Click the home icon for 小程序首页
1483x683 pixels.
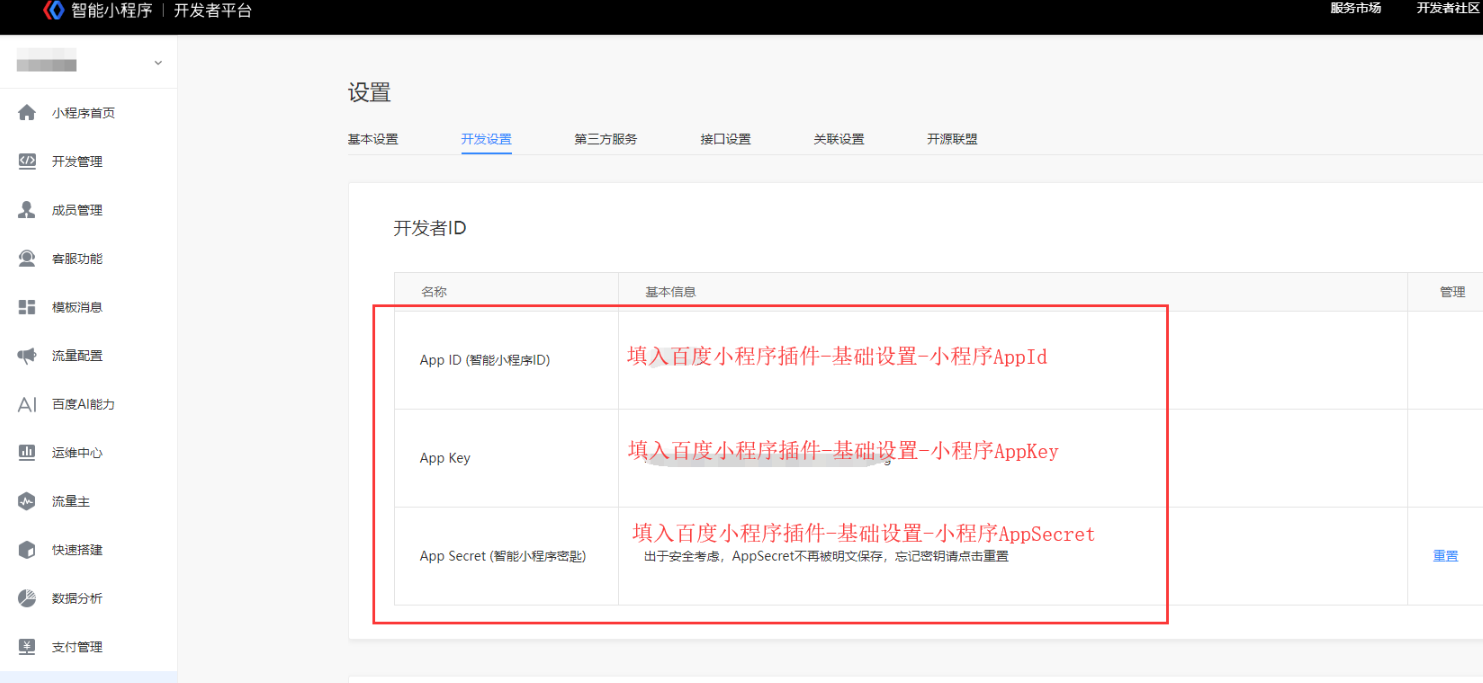pyautogui.click(x=27, y=113)
